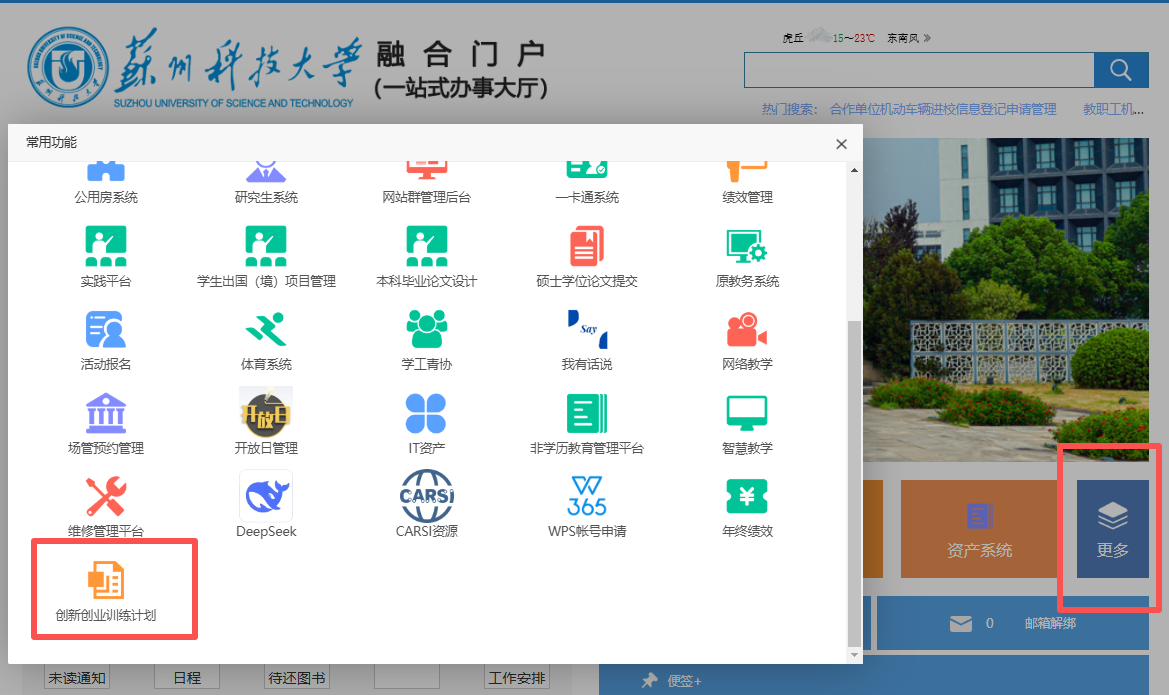Screen dimensions: 1169x695
Task: Open the 我有话说 icon
Action: point(587,329)
